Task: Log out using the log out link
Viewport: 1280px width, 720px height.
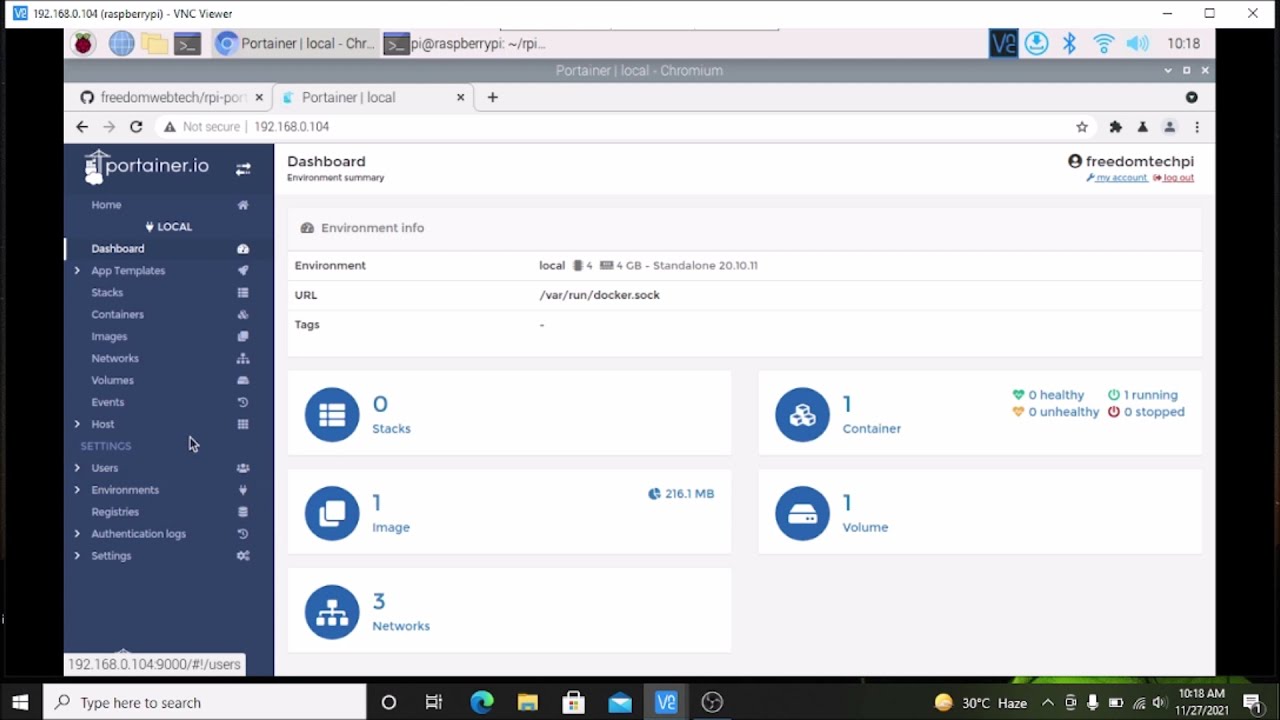Action: 1174,178
